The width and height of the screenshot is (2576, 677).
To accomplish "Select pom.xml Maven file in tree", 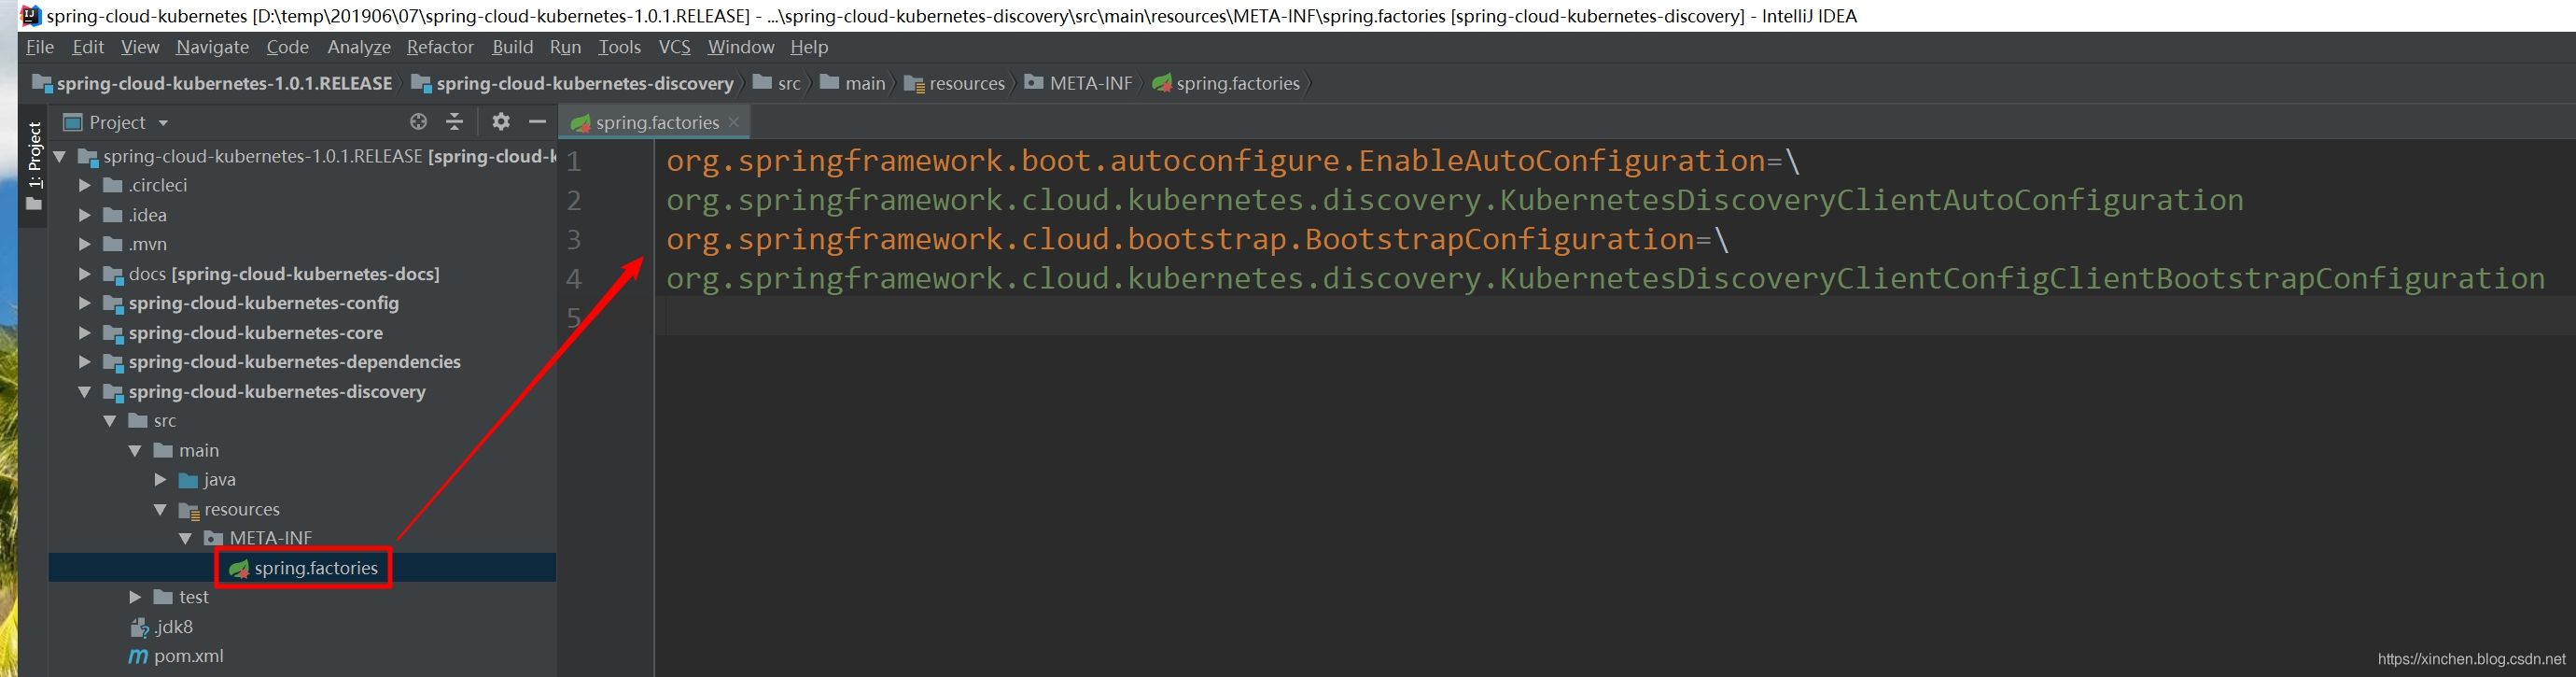I will click(176, 656).
